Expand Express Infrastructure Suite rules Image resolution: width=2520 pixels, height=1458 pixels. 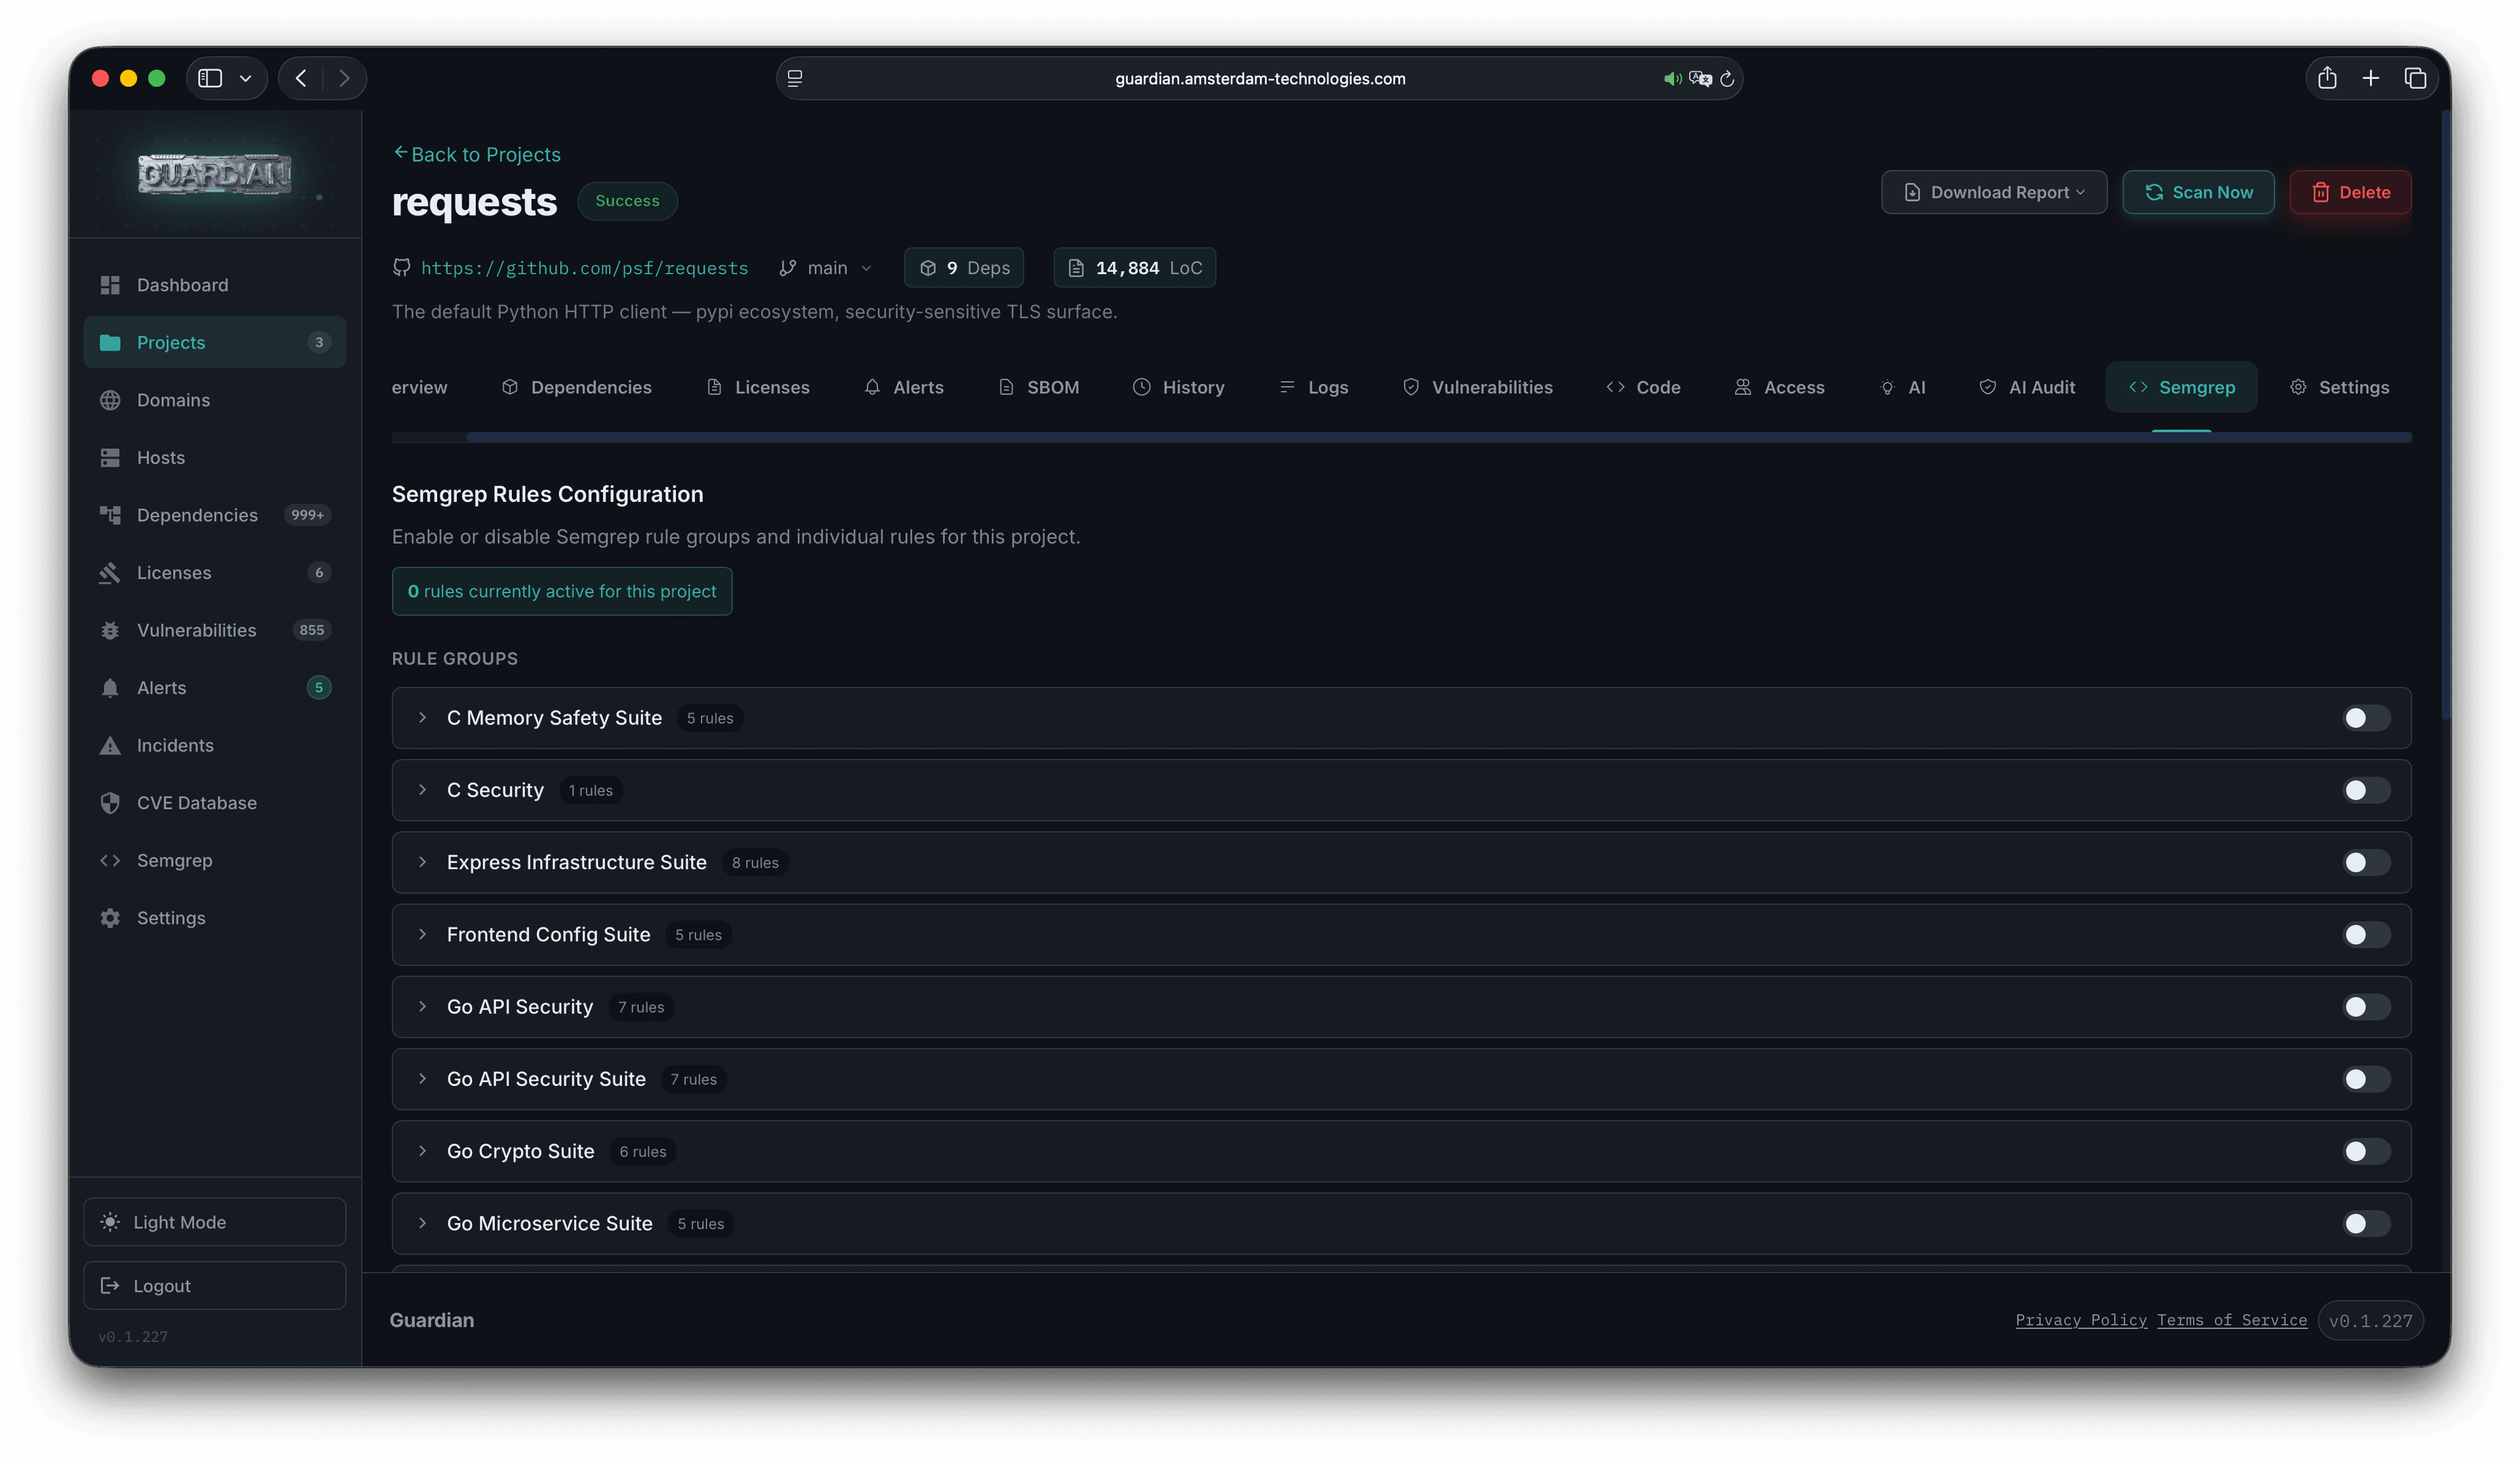coord(422,862)
